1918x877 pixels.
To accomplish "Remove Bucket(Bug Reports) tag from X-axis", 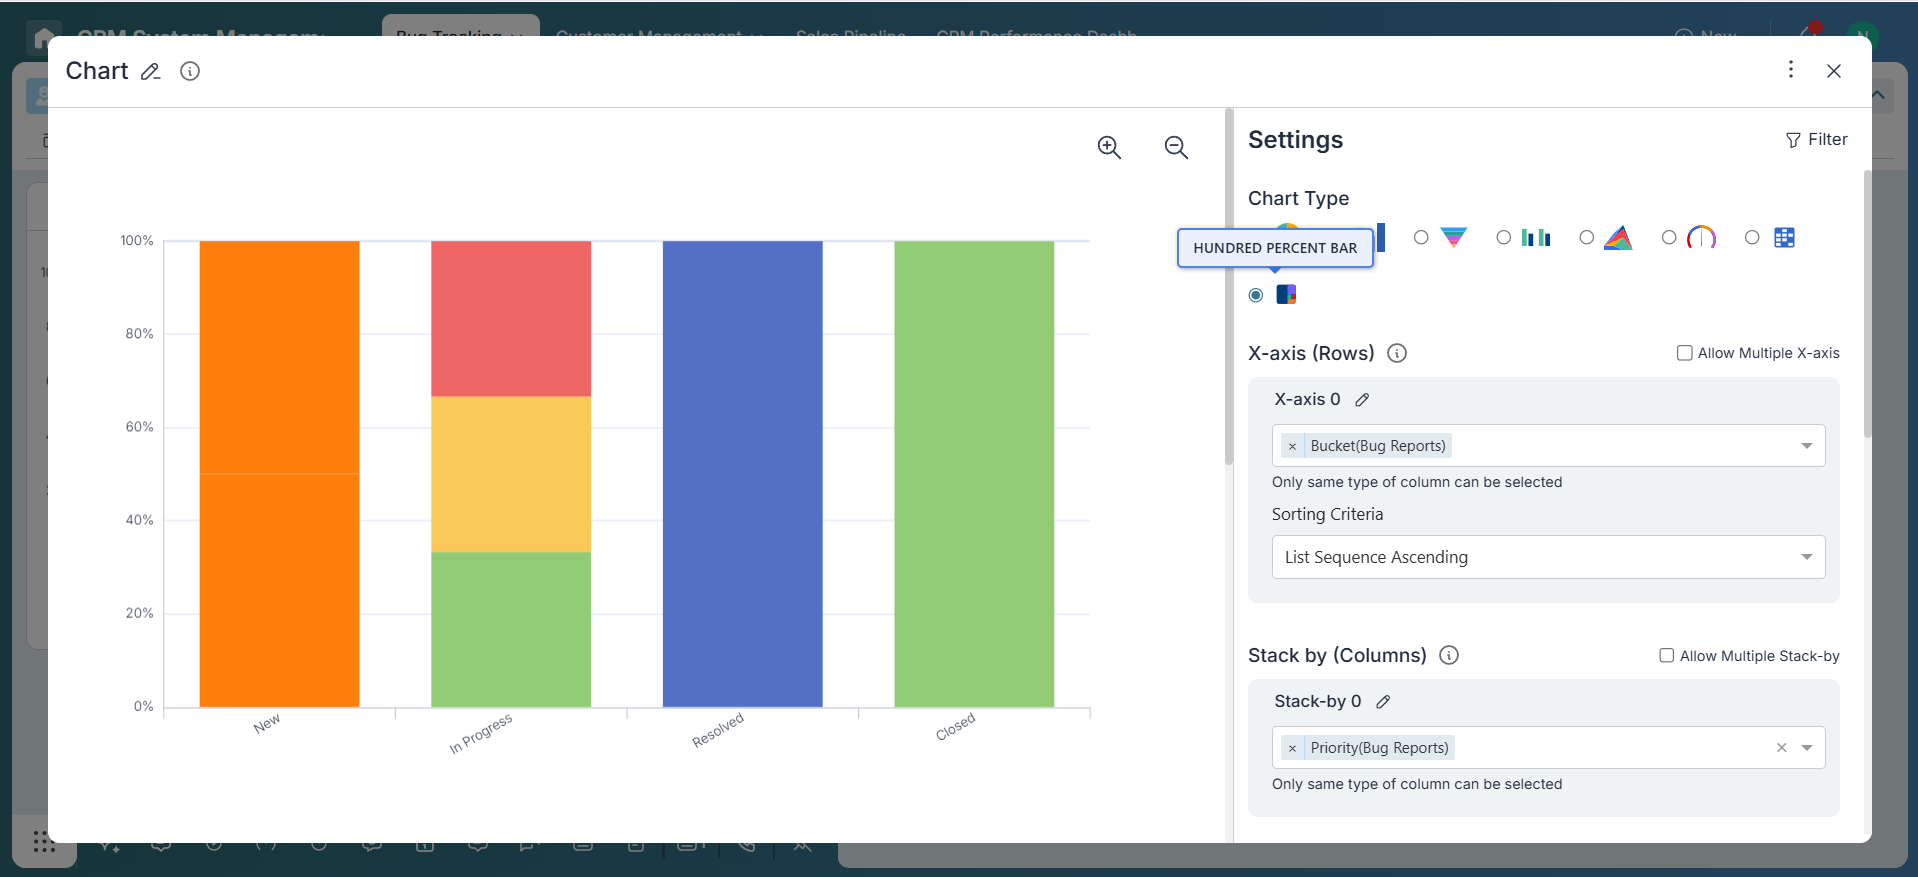I will [x=1292, y=446].
